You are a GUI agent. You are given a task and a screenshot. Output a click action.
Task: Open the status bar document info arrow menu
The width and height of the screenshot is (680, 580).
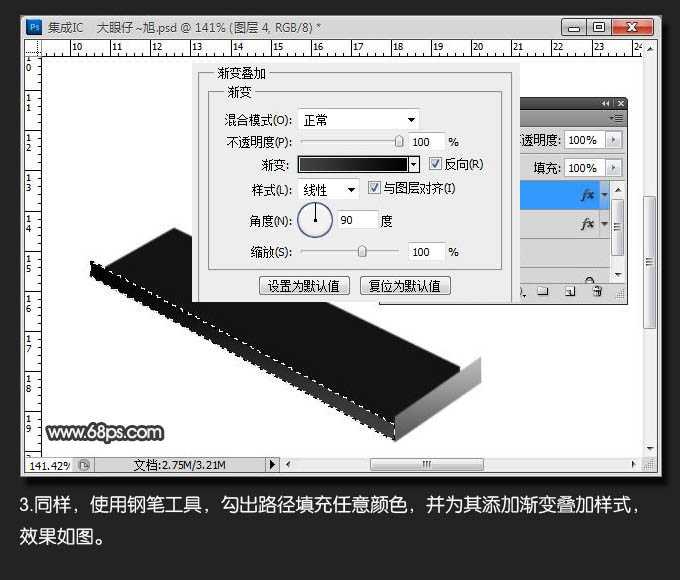[x=272, y=465]
